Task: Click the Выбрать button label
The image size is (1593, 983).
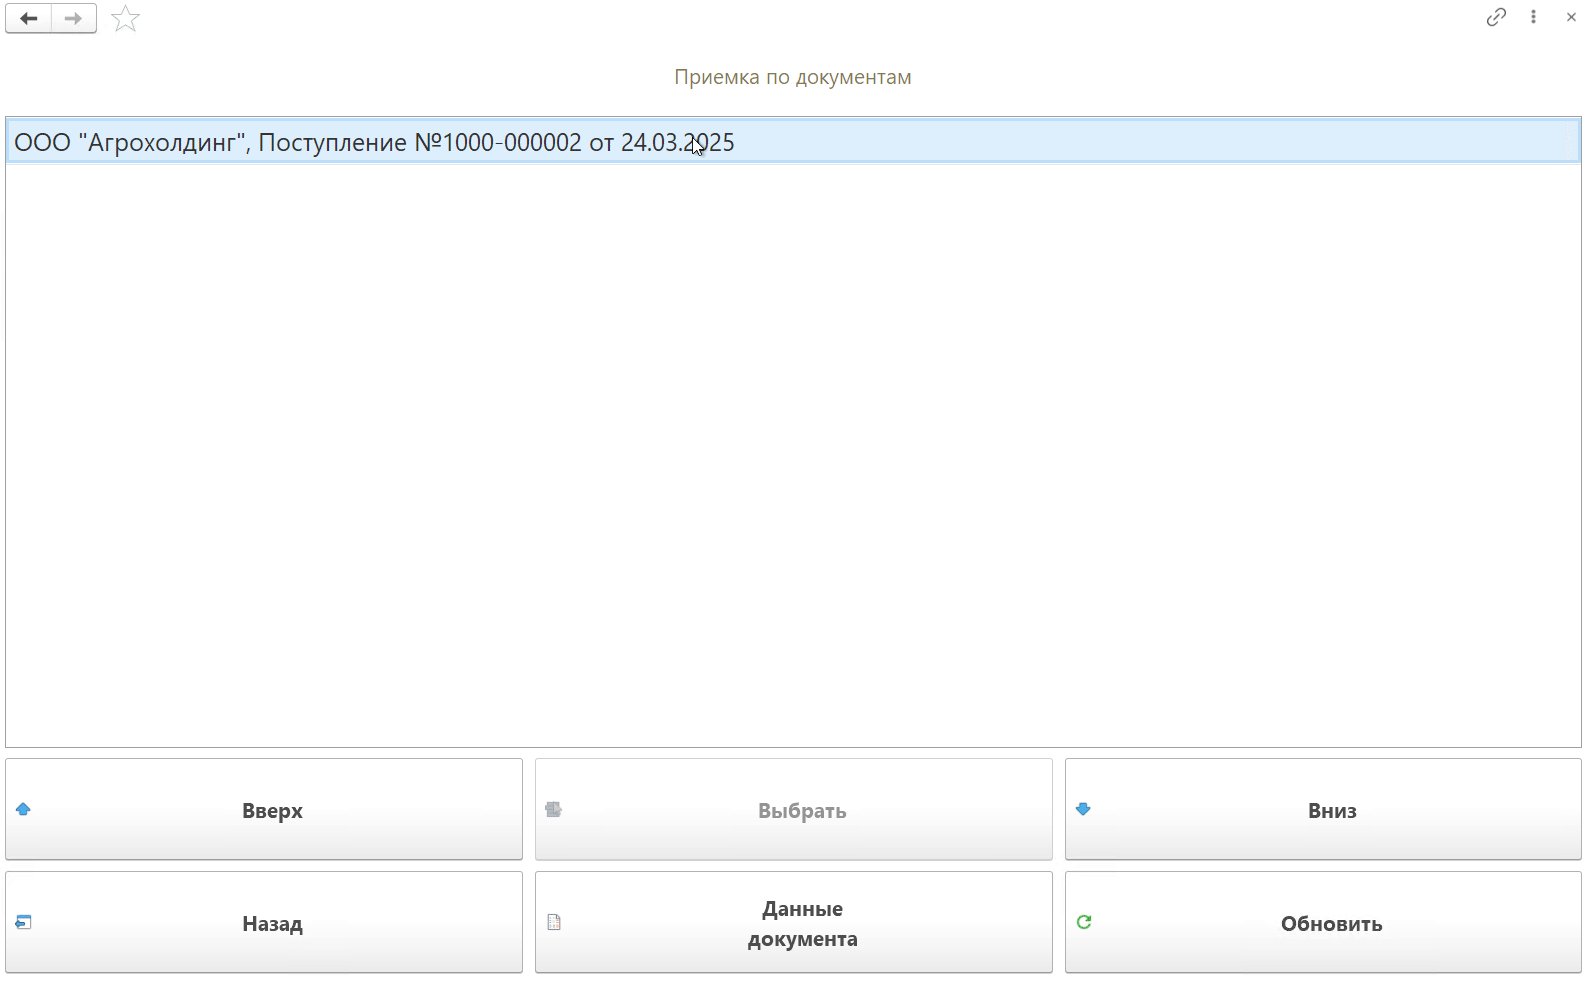Action: (x=802, y=811)
